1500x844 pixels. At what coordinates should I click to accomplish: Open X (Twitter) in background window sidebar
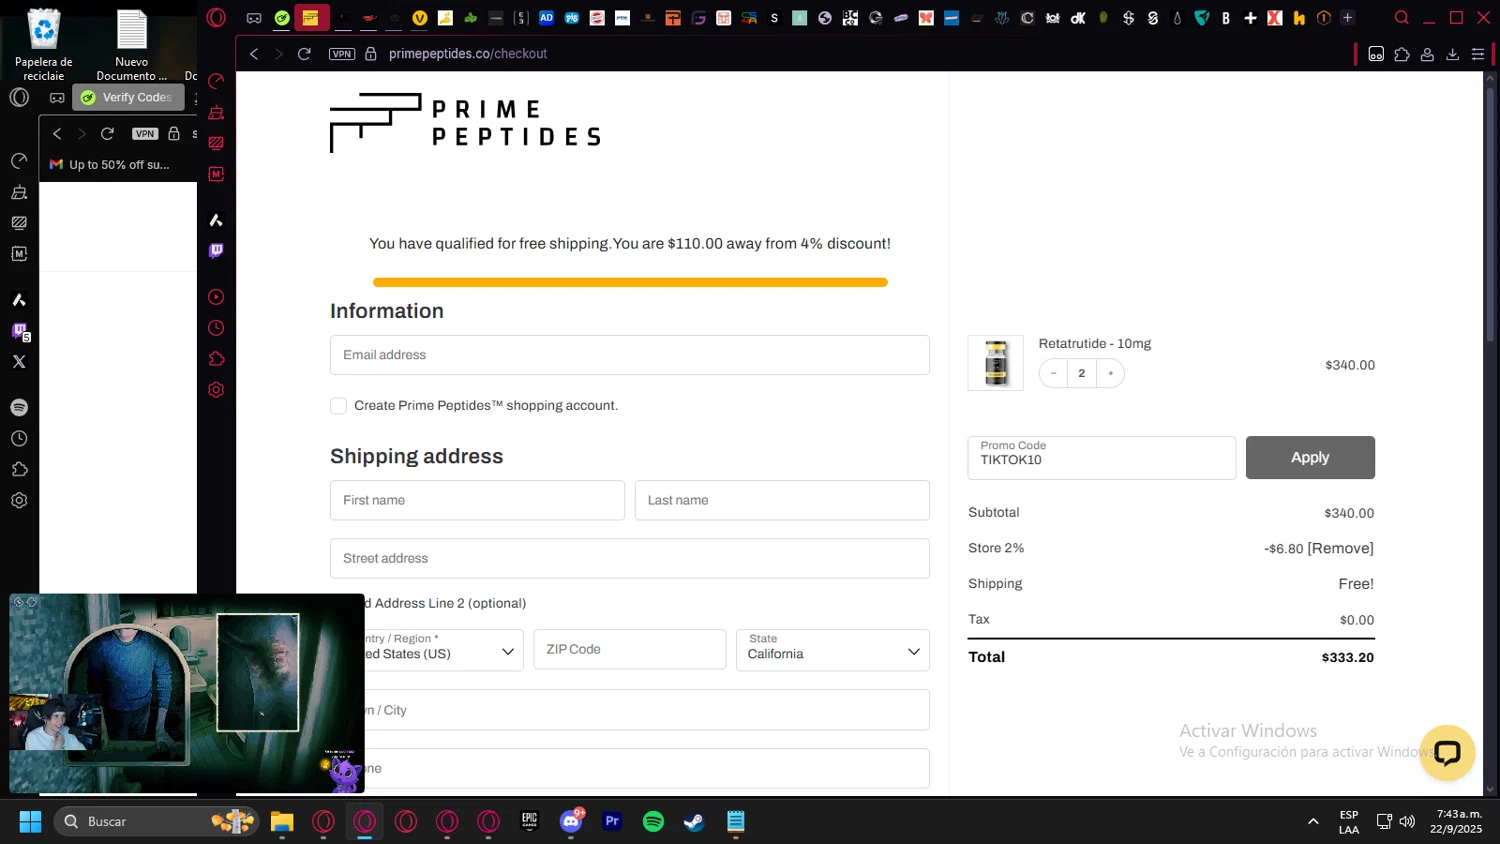[x=19, y=362]
